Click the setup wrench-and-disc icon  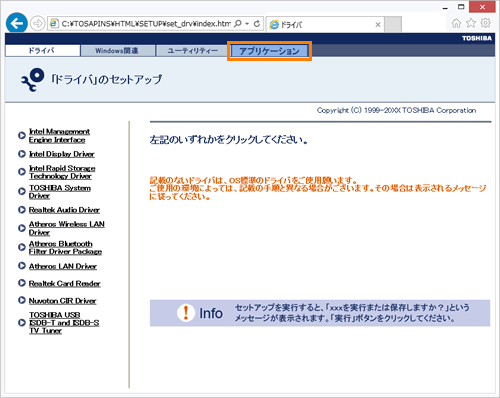pos(32,80)
